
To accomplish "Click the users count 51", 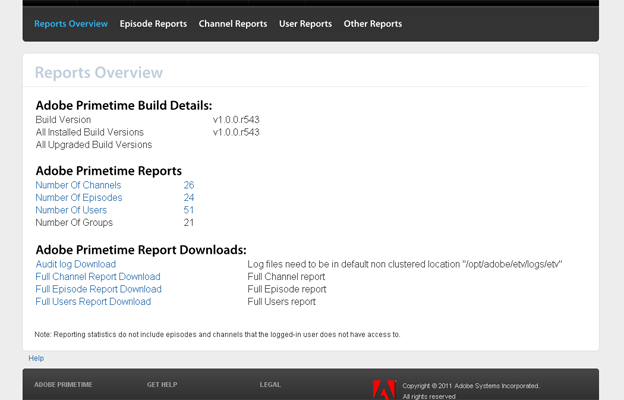I will [x=189, y=210].
